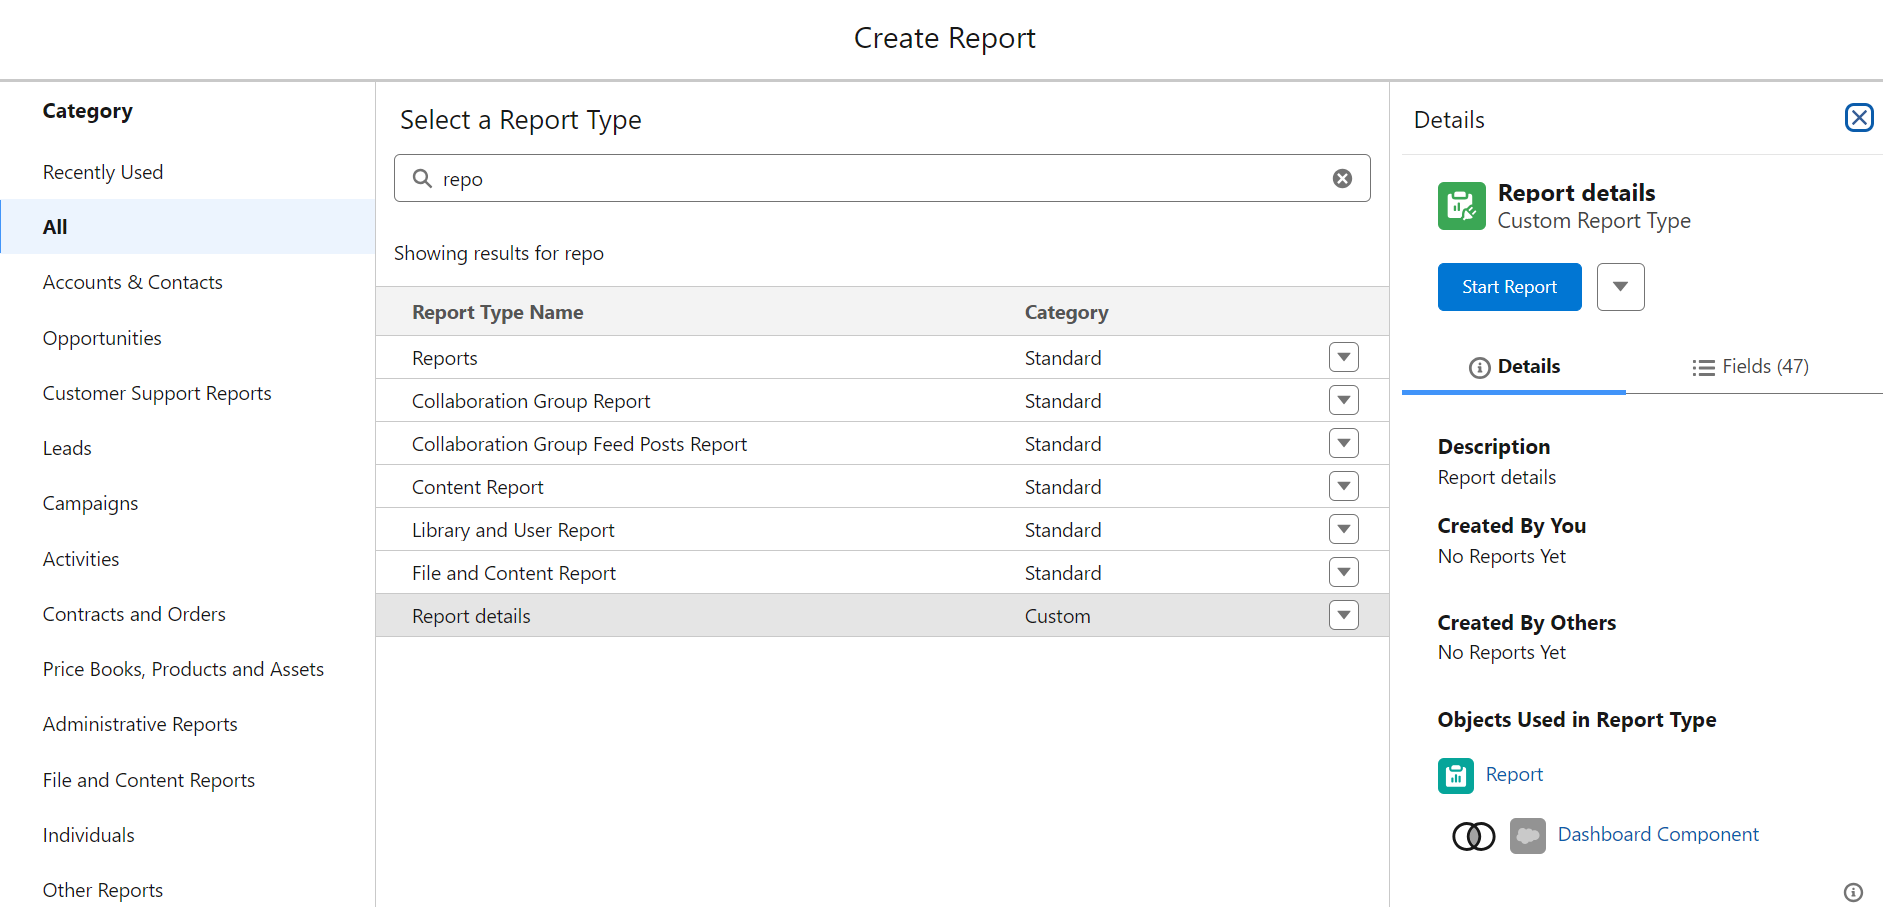Open the Content Report row dropdown

coord(1343,486)
